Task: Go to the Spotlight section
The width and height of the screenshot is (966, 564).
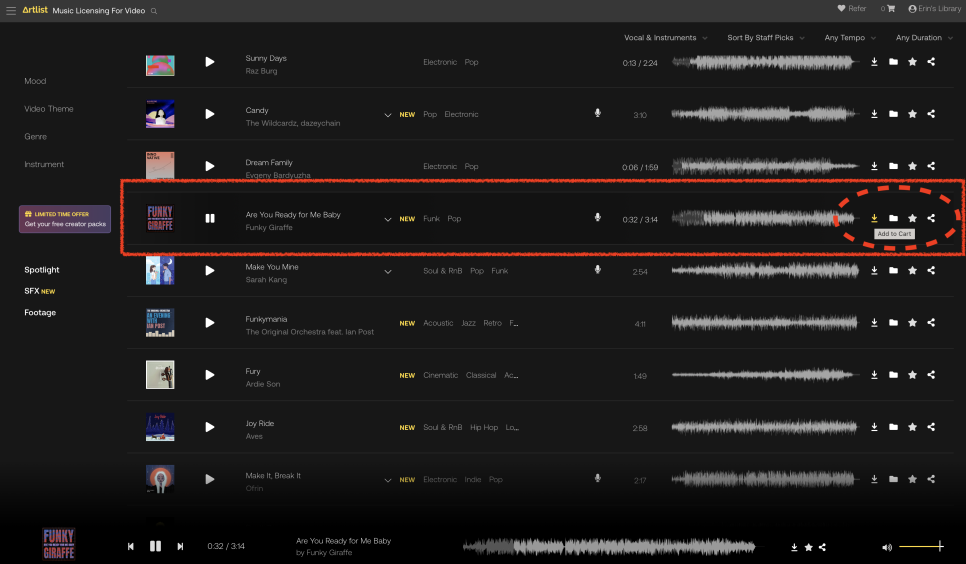Action: (x=42, y=270)
